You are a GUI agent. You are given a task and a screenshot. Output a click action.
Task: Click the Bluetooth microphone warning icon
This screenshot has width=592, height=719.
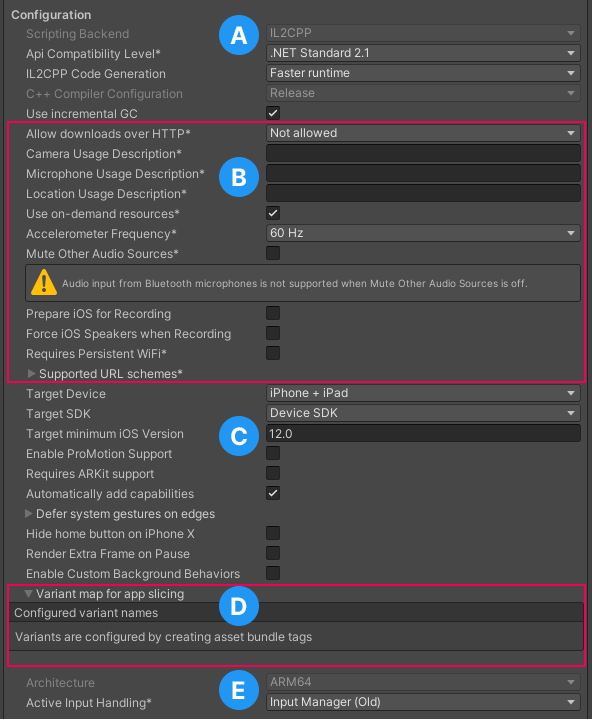[44, 282]
